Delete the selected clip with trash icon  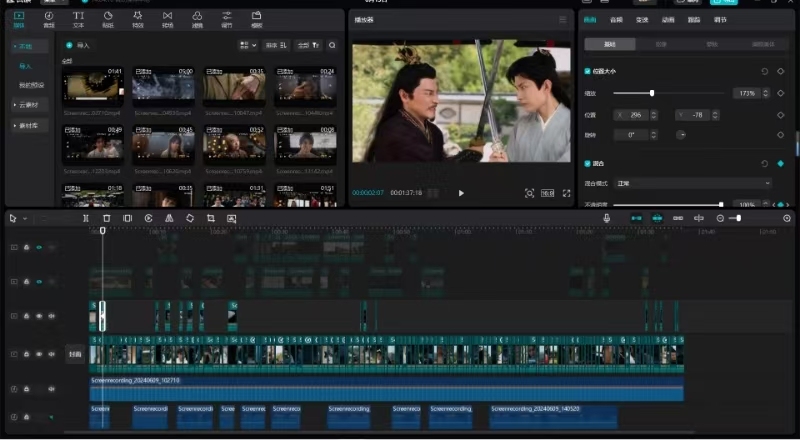[107, 218]
